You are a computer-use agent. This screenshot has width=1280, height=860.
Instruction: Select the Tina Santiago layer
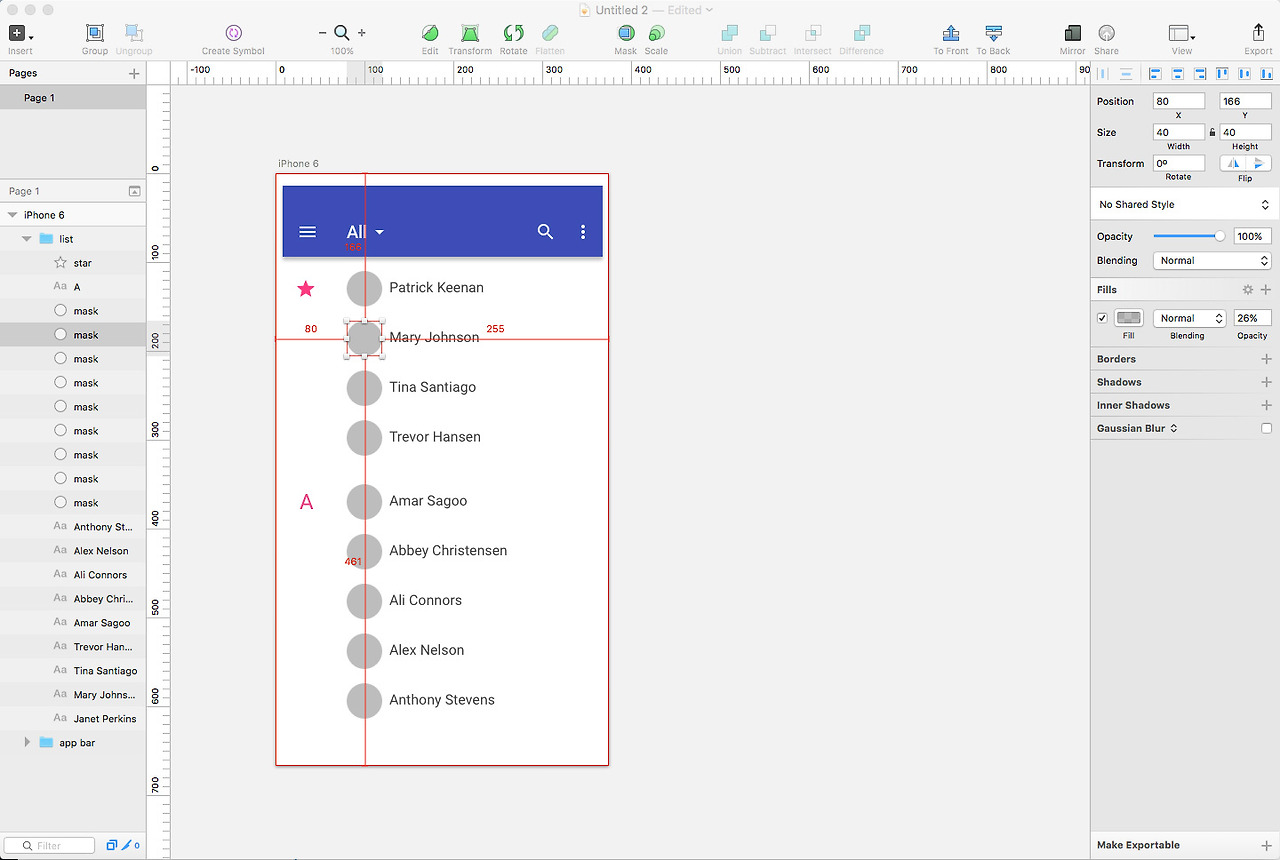point(73,671)
